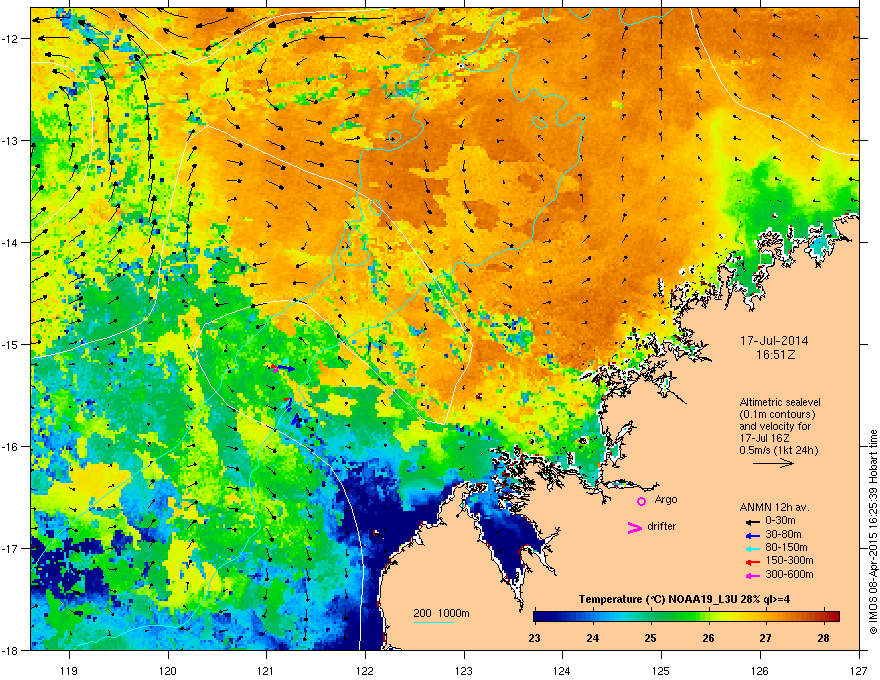
Task: Click the magenta drifter arrowhead symbol in legend
Action: (x=634, y=527)
